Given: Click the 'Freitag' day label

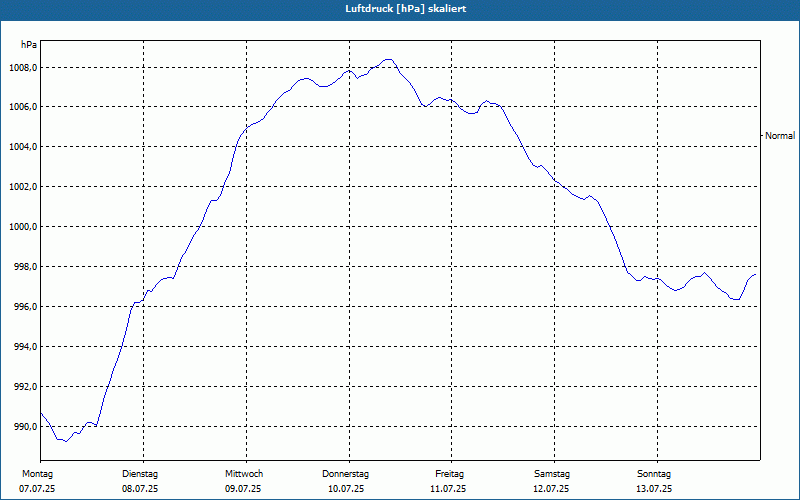Looking at the screenshot, I should [449, 474].
